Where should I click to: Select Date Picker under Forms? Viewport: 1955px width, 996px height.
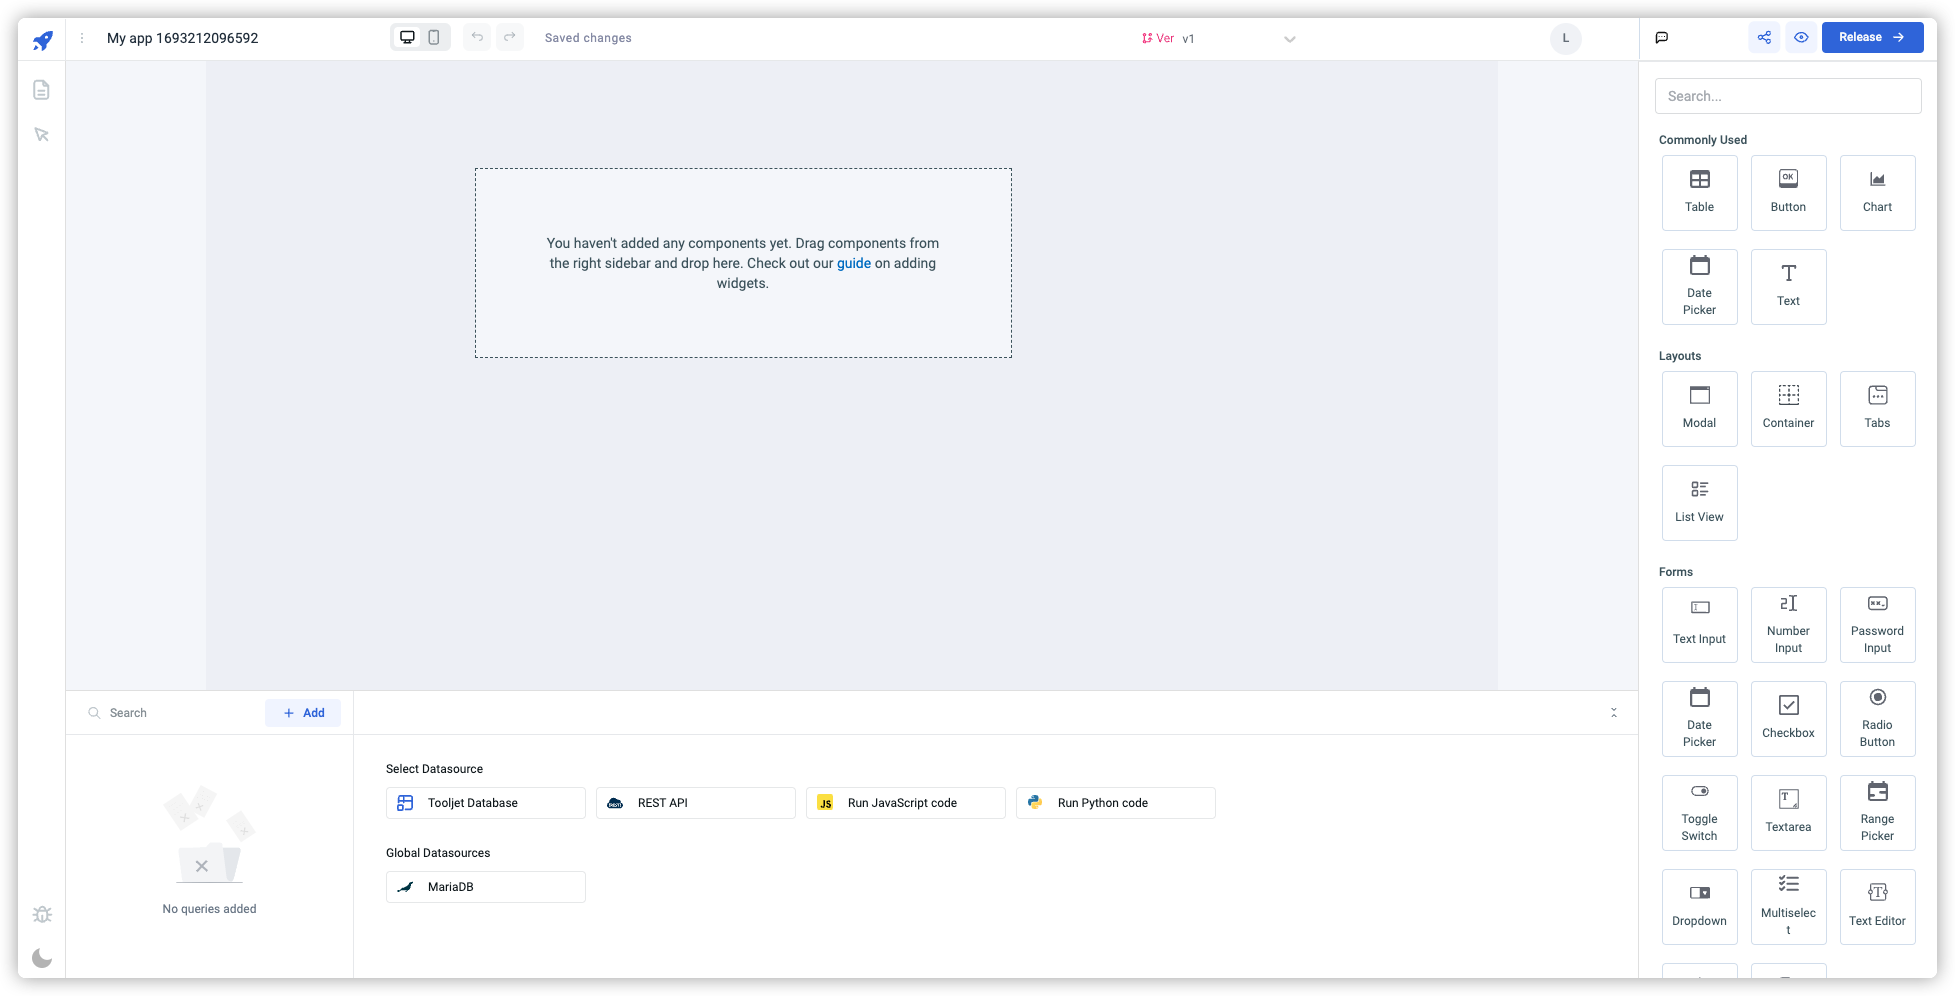(x=1699, y=718)
